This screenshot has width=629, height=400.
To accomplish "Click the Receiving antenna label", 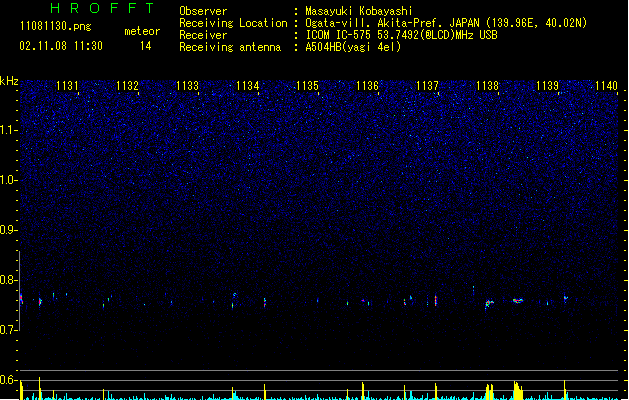I will pos(230,47).
